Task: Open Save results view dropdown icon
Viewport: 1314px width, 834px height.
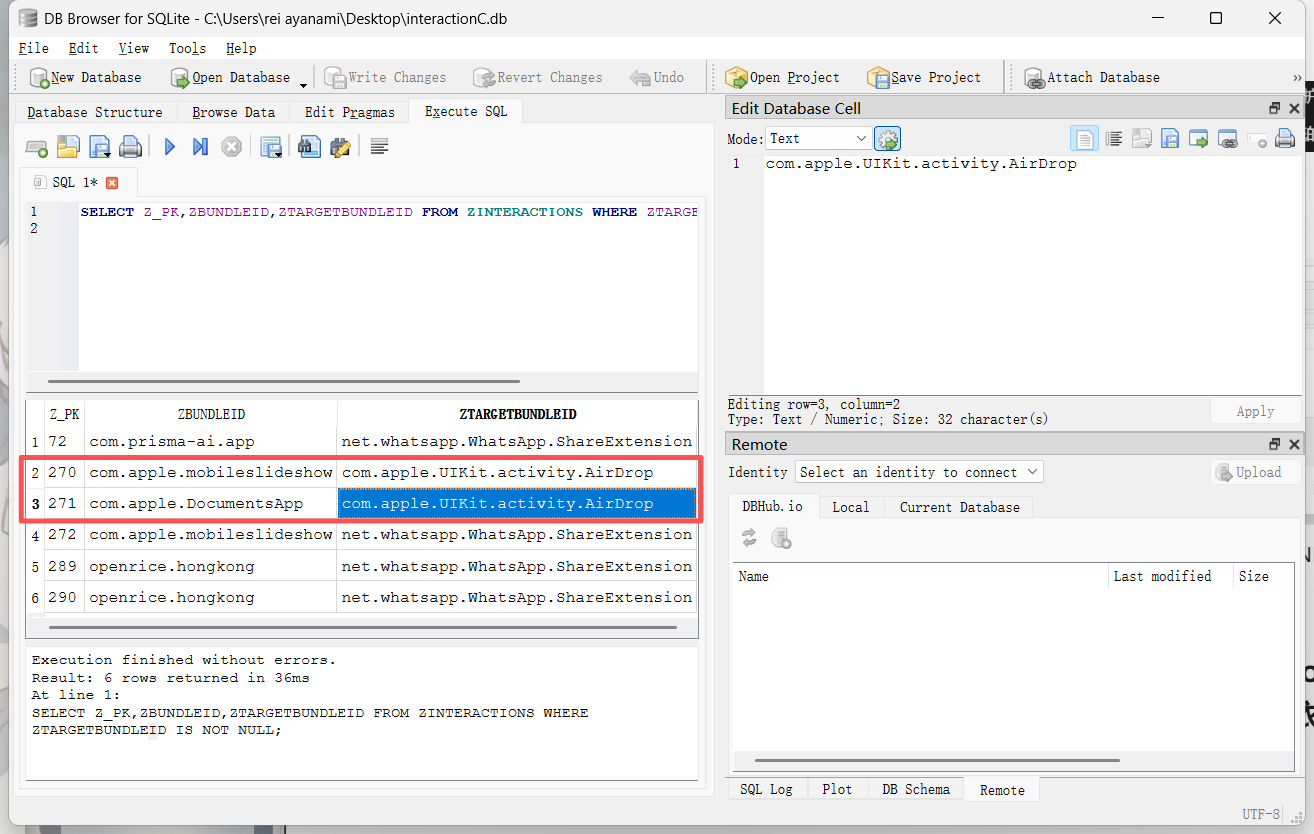Action: click(x=271, y=147)
